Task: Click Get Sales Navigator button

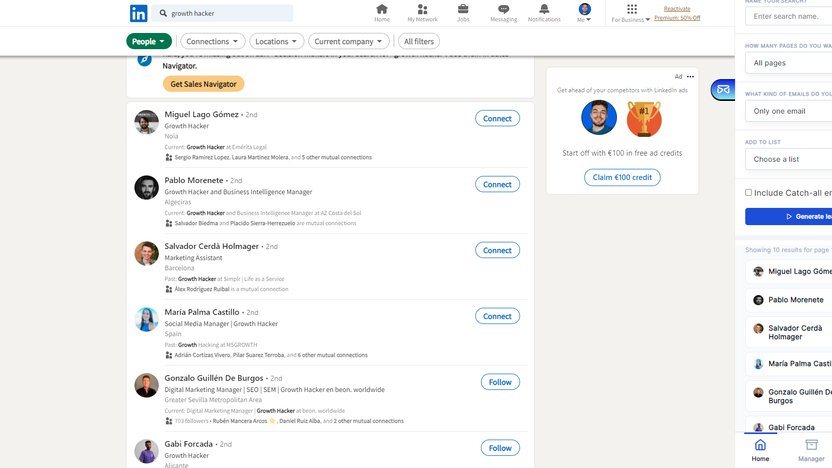Action: pos(203,84)
